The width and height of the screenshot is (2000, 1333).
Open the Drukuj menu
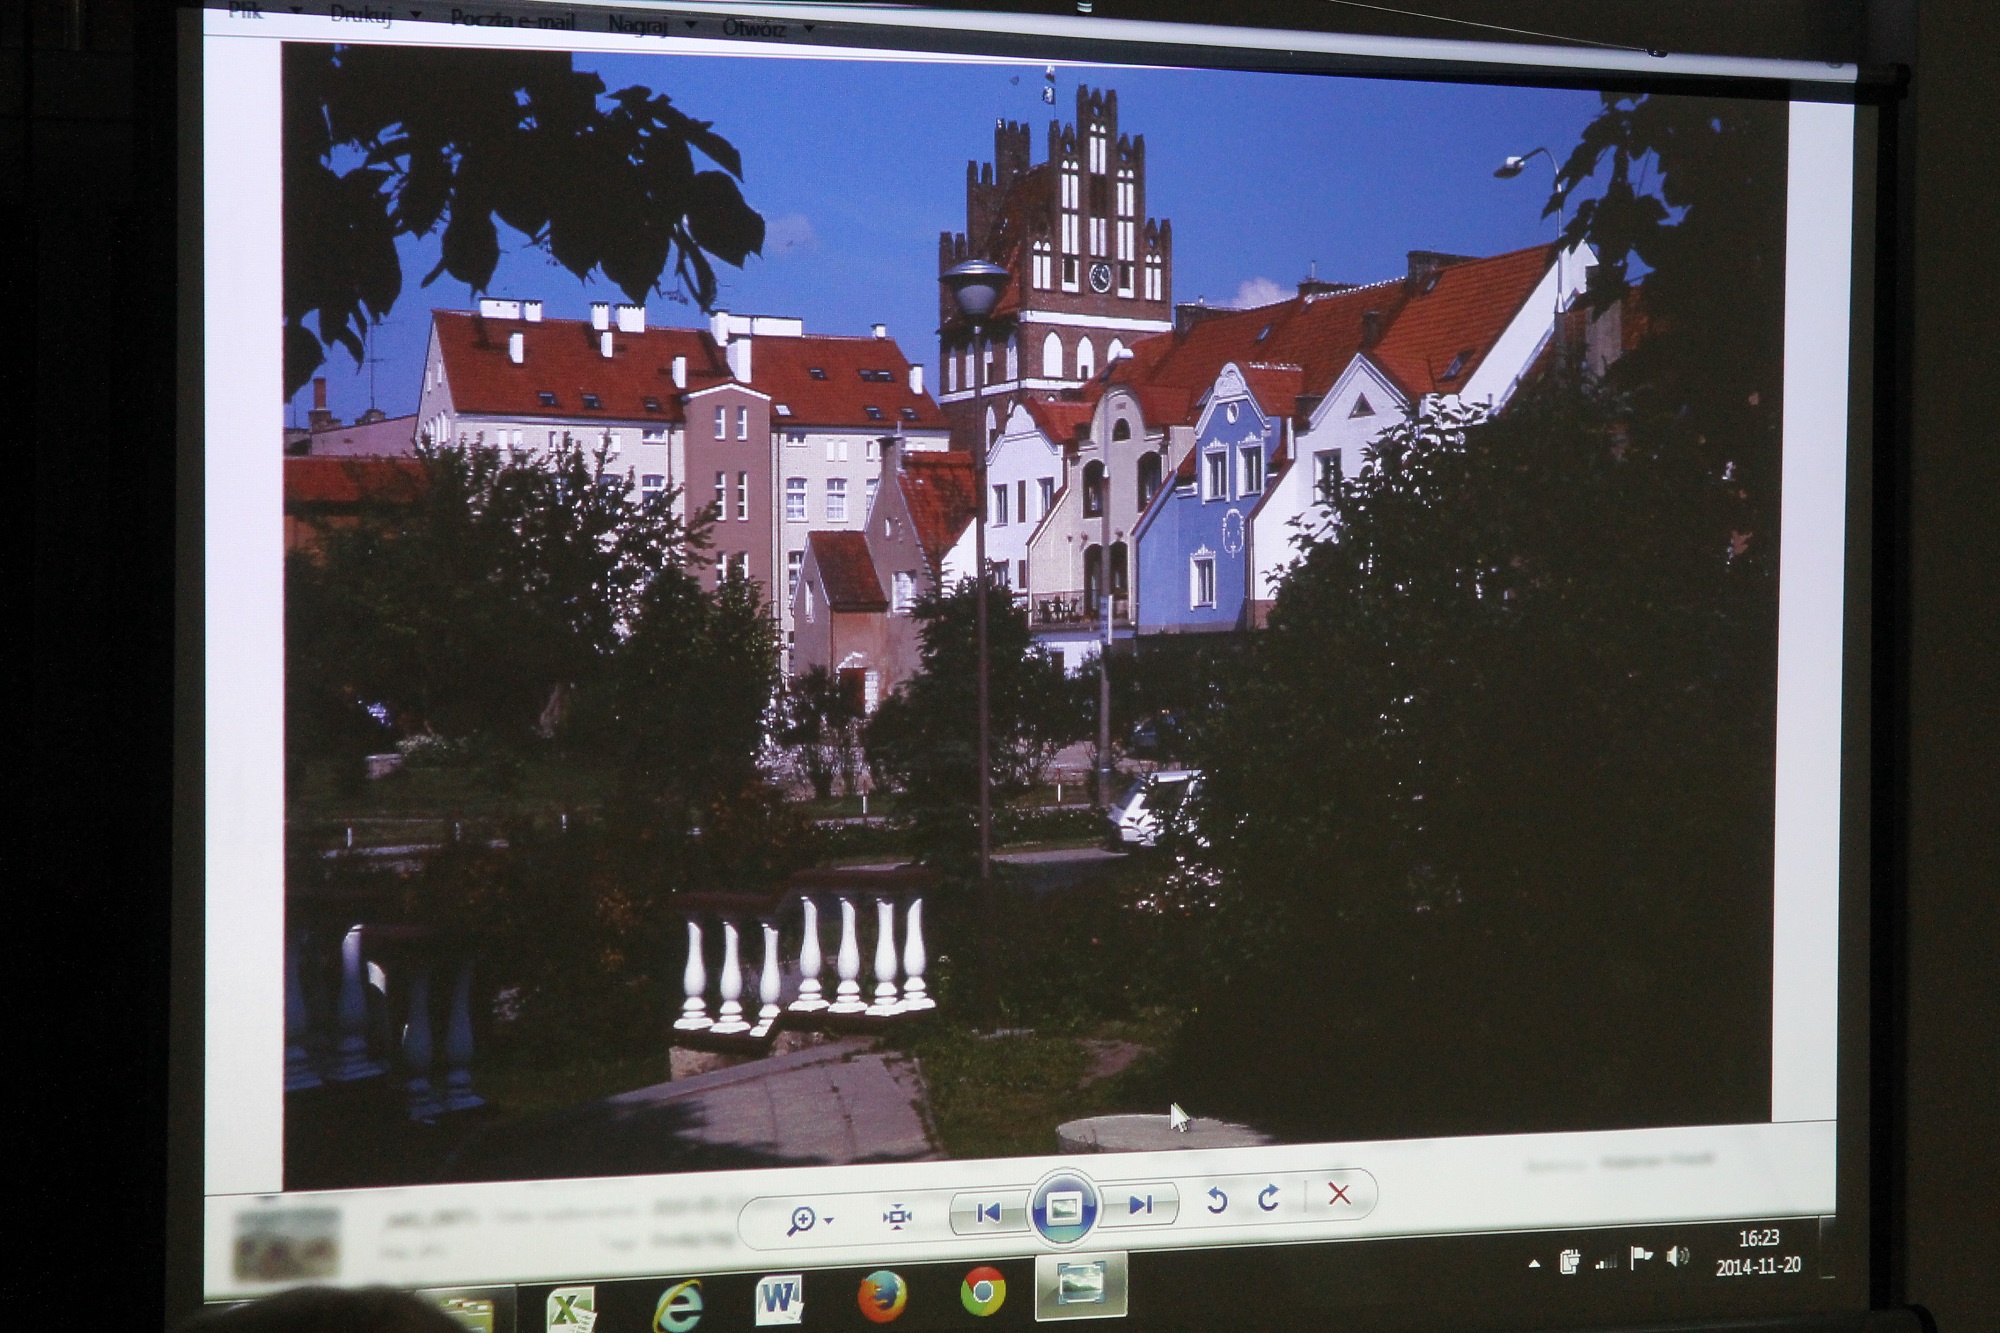[x=361, y=15]
